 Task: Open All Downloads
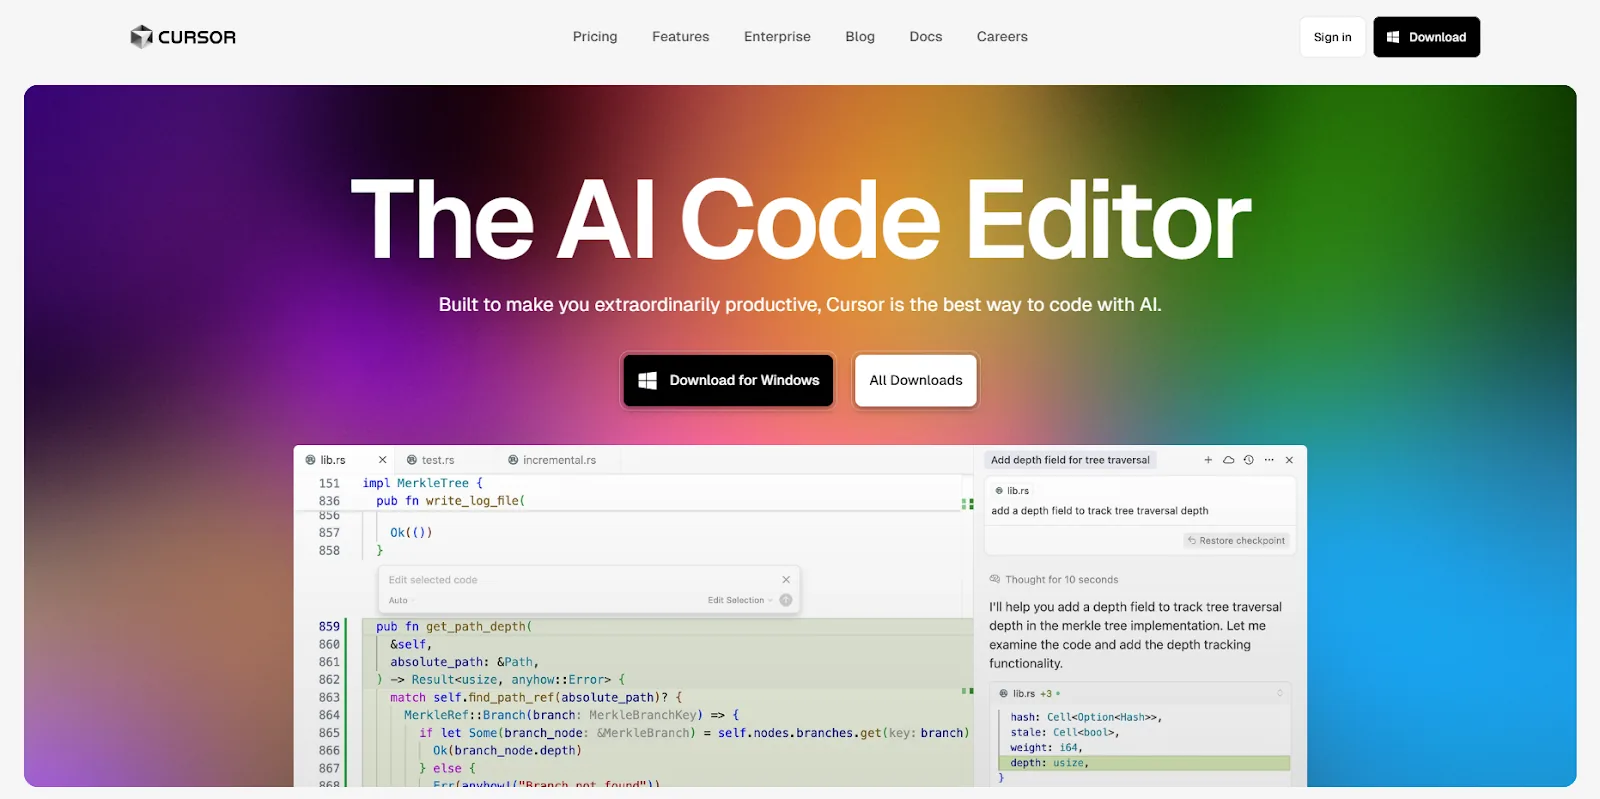[916, 380]
